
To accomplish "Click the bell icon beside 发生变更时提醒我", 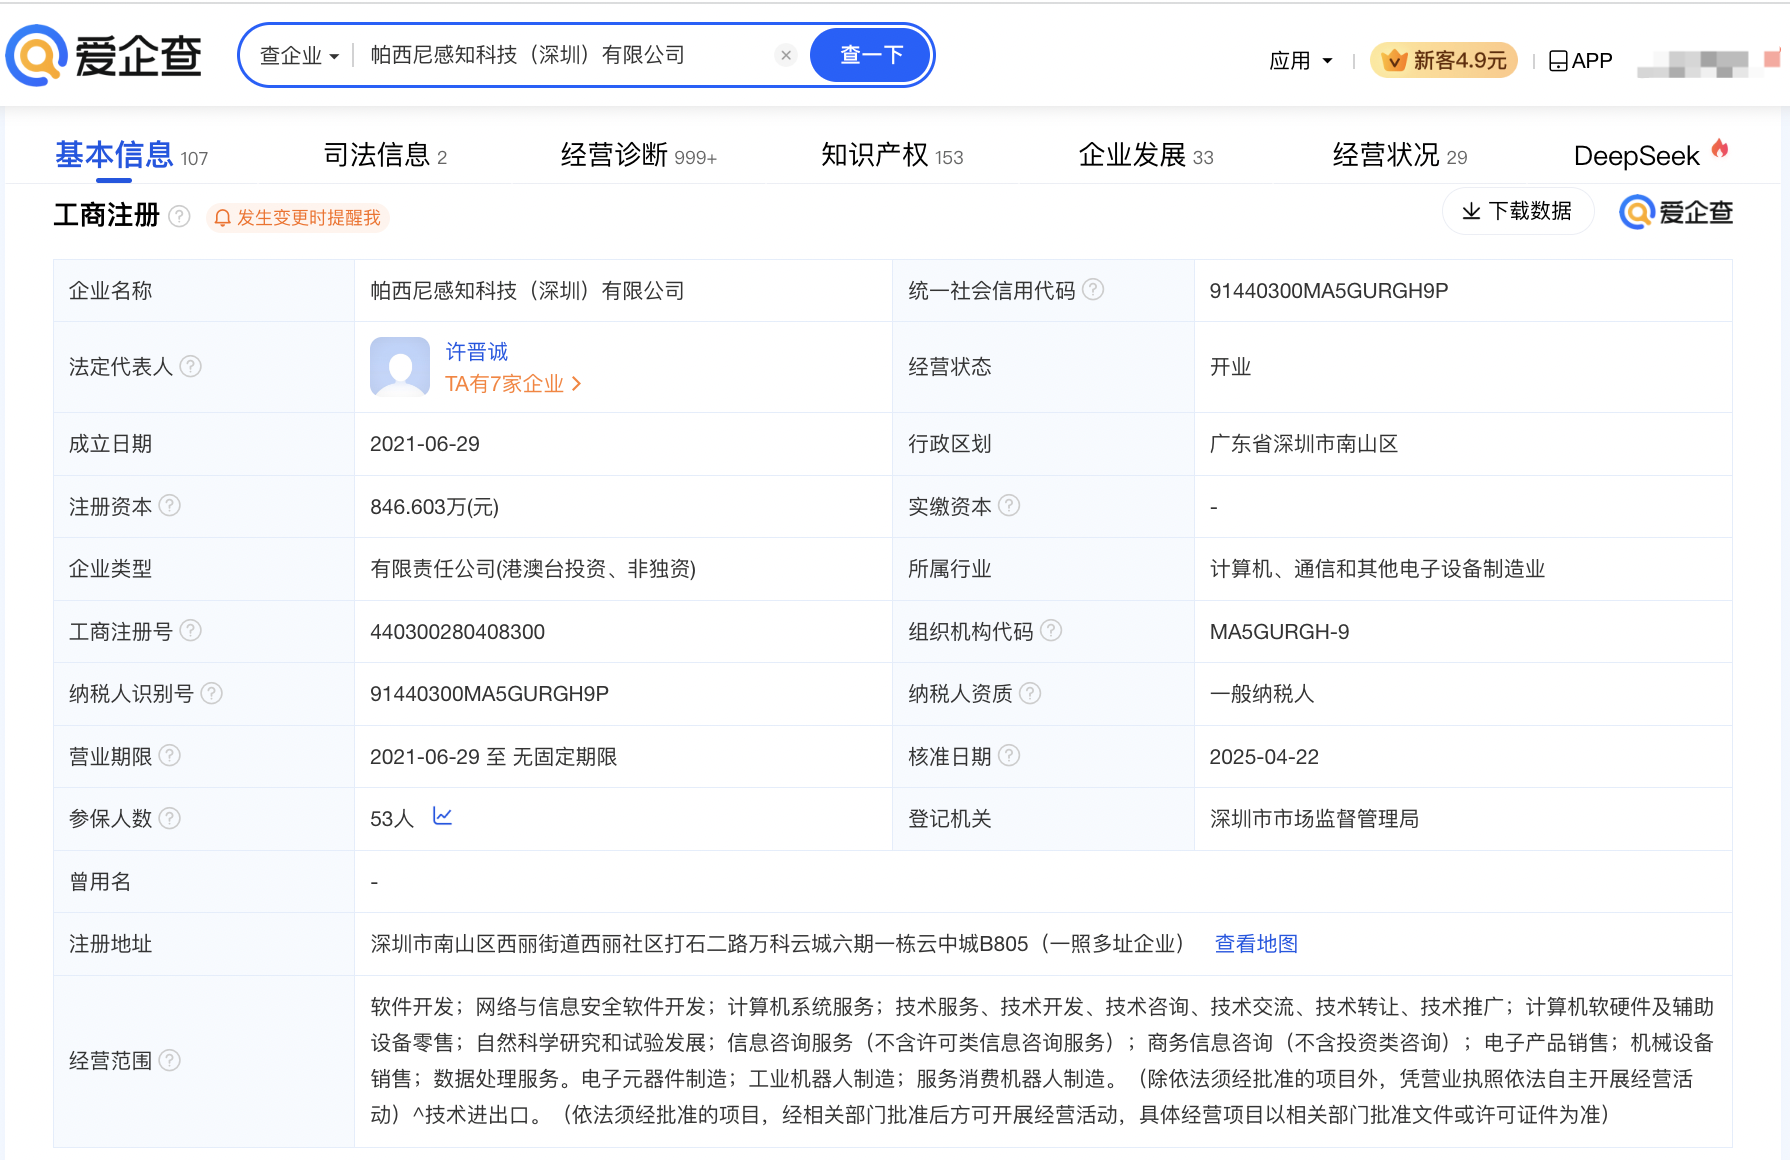I will click(222, 217).
